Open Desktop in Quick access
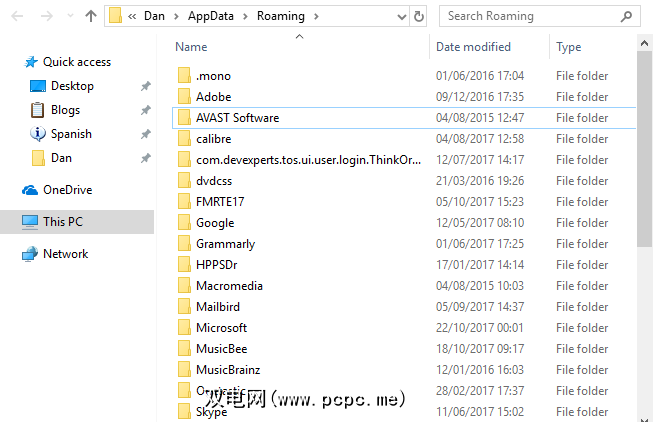 point(72,86)
